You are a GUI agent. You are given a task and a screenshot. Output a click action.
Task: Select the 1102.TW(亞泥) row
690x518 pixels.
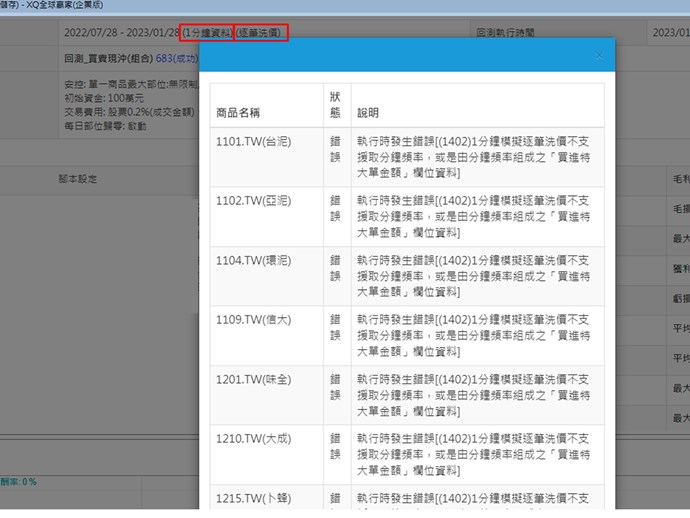coord(253,201)
